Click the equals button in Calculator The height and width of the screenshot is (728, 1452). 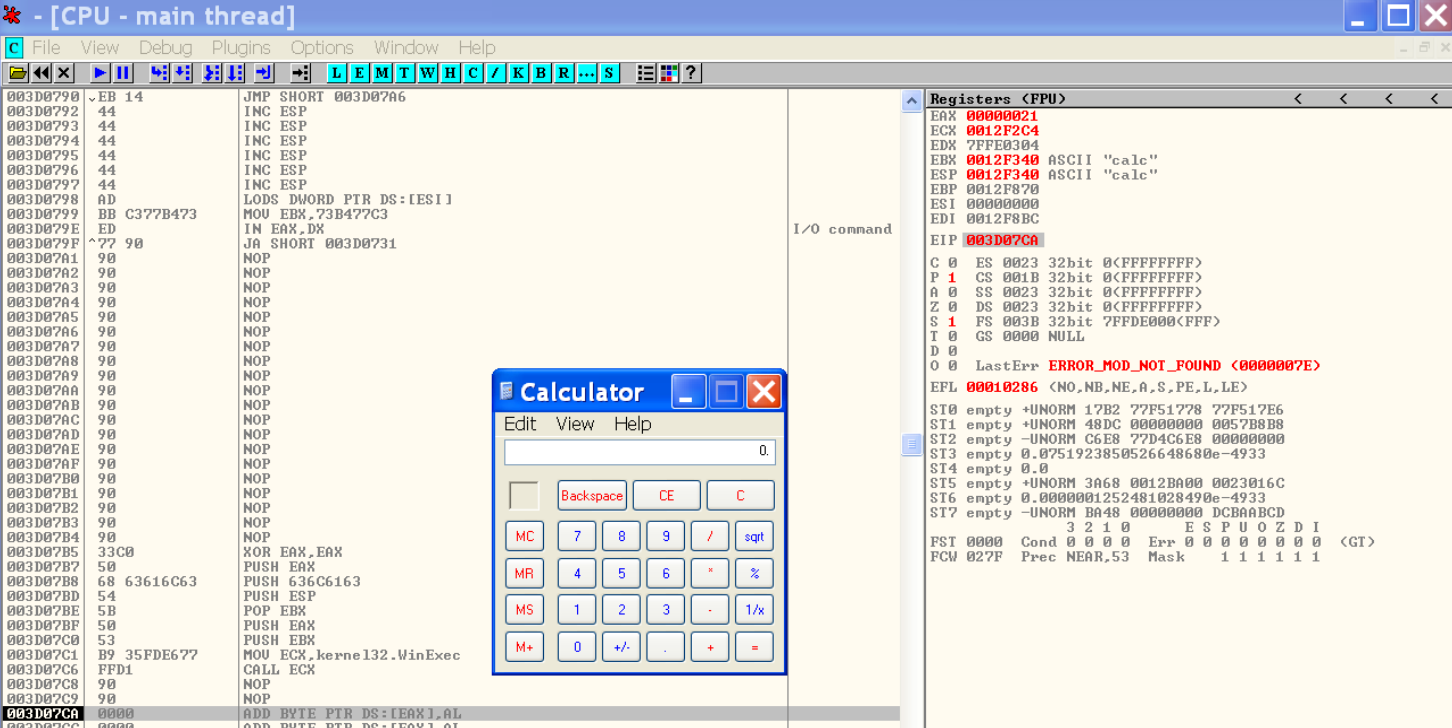click(754, 647)
